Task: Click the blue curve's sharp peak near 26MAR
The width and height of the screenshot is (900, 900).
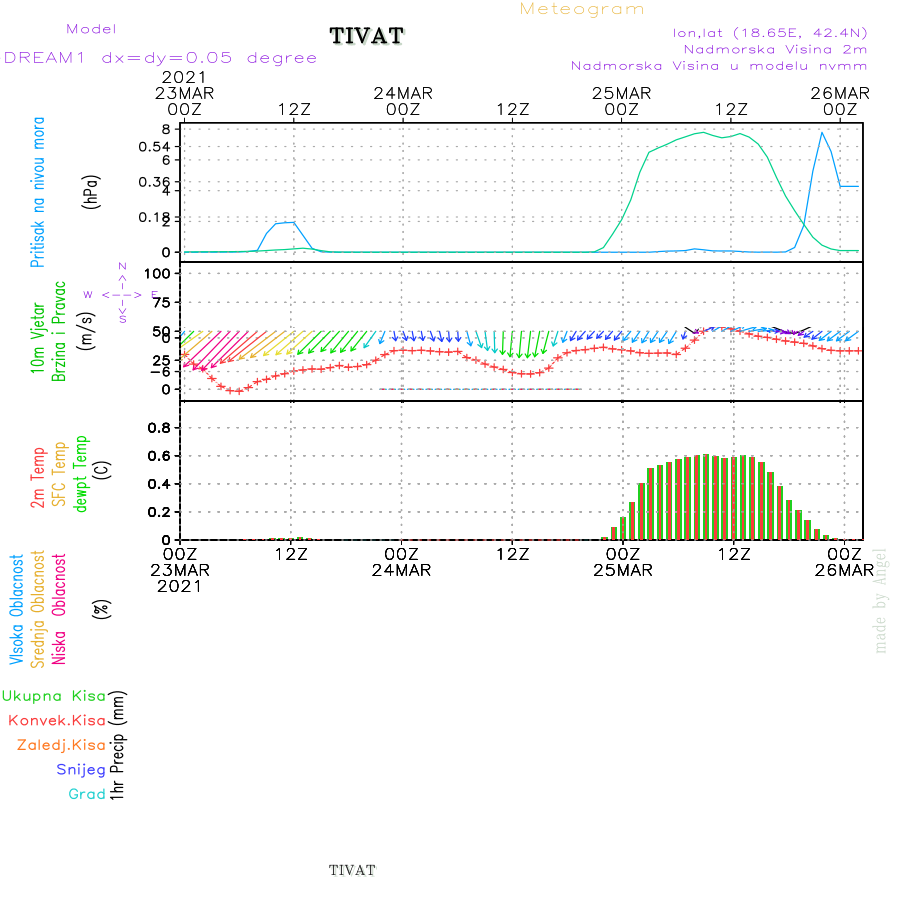Action: click(x=822, y=133)
